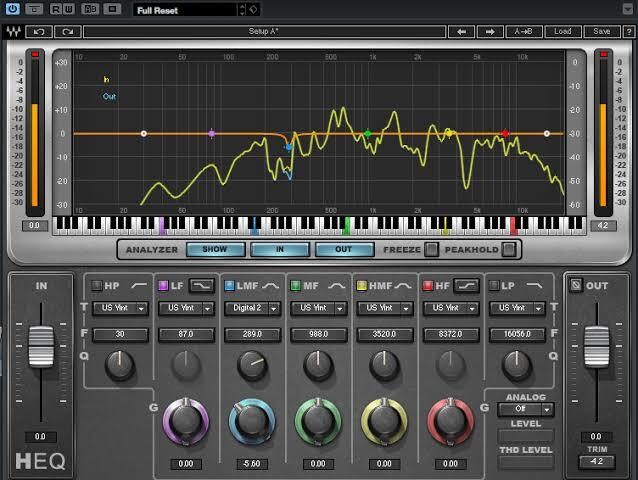Click the green MF band marker on graph
Screen dimensions: 638x480
(368, 133)
